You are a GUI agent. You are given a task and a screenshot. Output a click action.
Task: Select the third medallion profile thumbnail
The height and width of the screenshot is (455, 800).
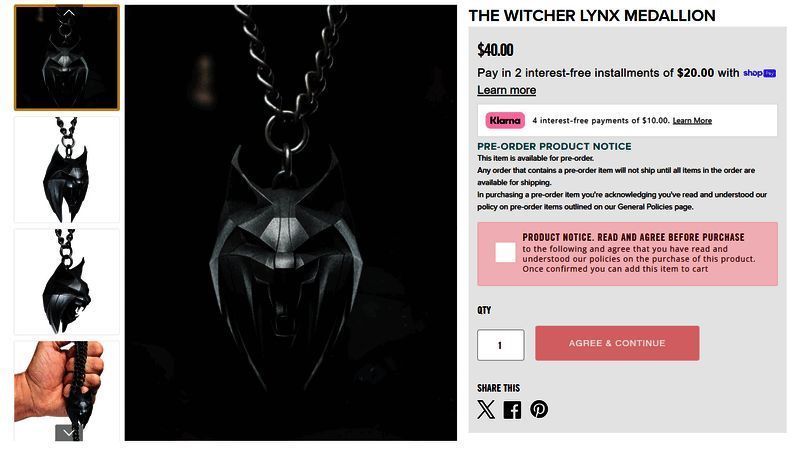(x=67, y=282)
